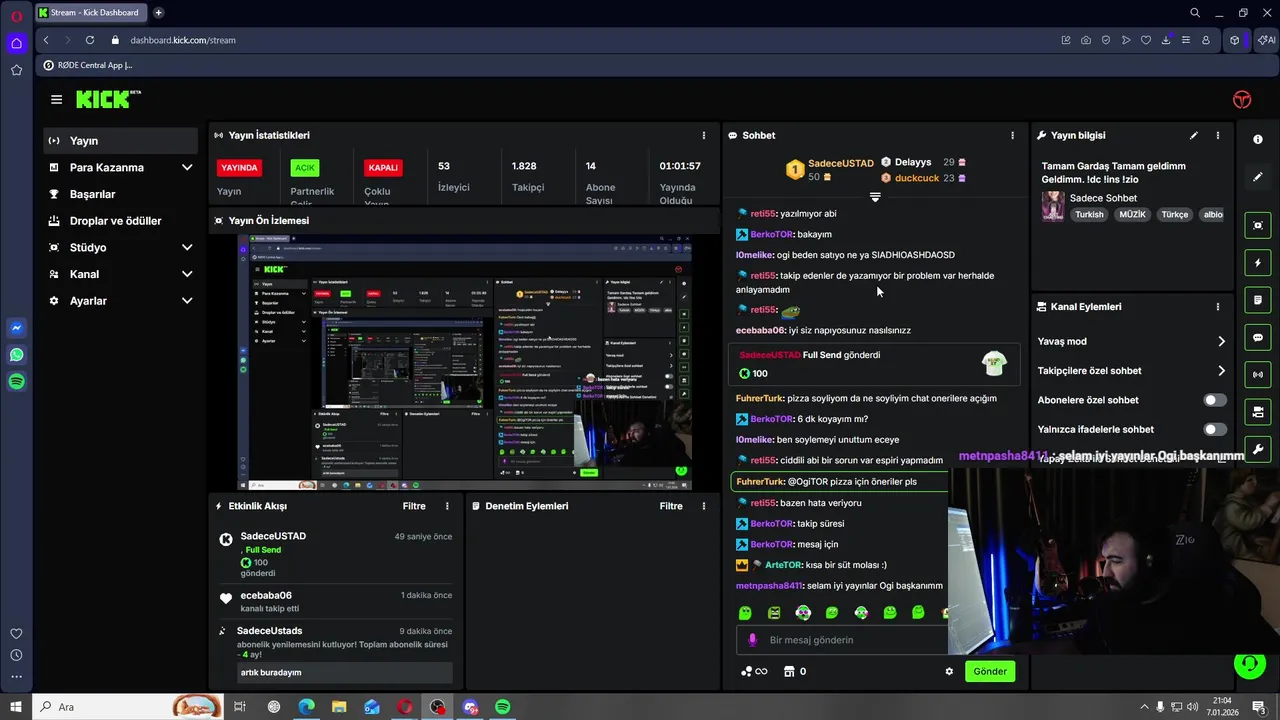Screen dimensions: 1280x720
Task: Click the browser address bar URL
Action: point(183,40)
